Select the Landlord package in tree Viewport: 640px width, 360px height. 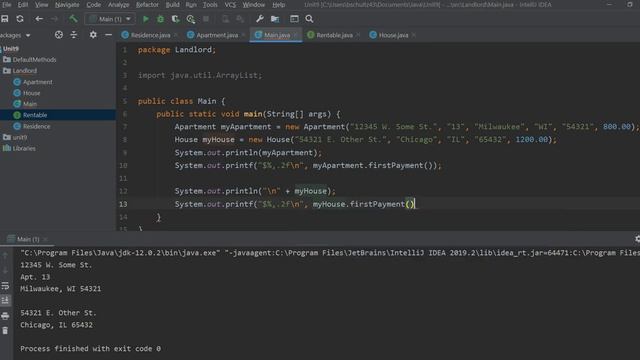point(20,71)
